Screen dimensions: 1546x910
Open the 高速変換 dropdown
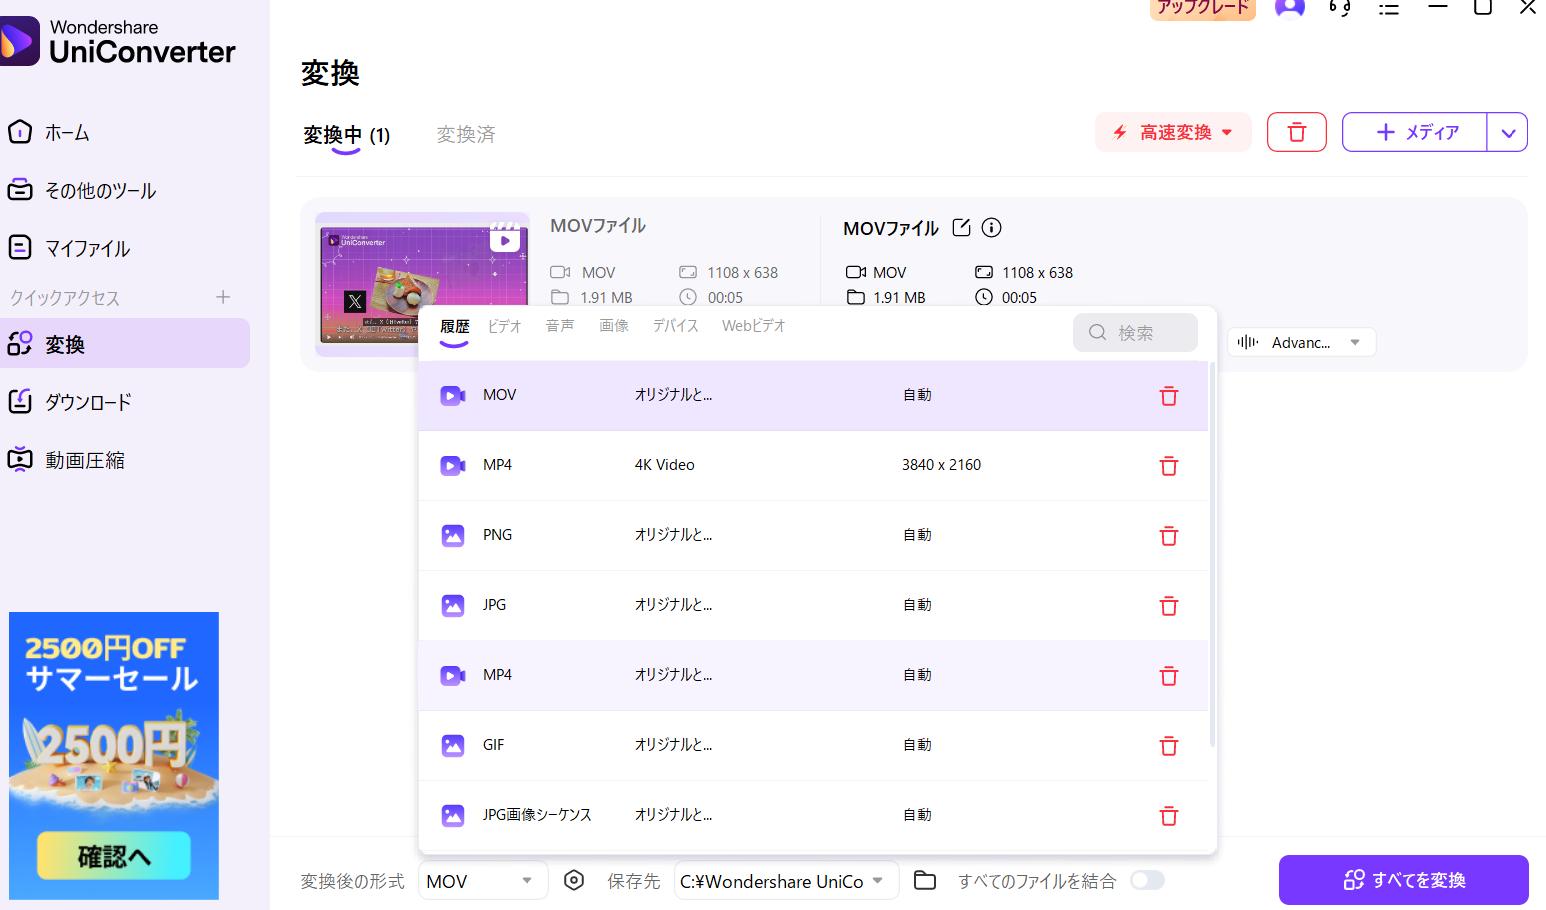click(x=1173, y=132)
